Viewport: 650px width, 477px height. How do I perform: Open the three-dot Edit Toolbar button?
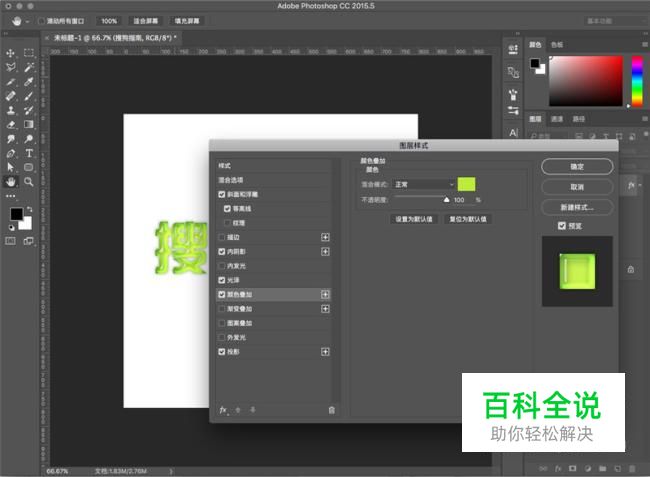click(10, 196)
